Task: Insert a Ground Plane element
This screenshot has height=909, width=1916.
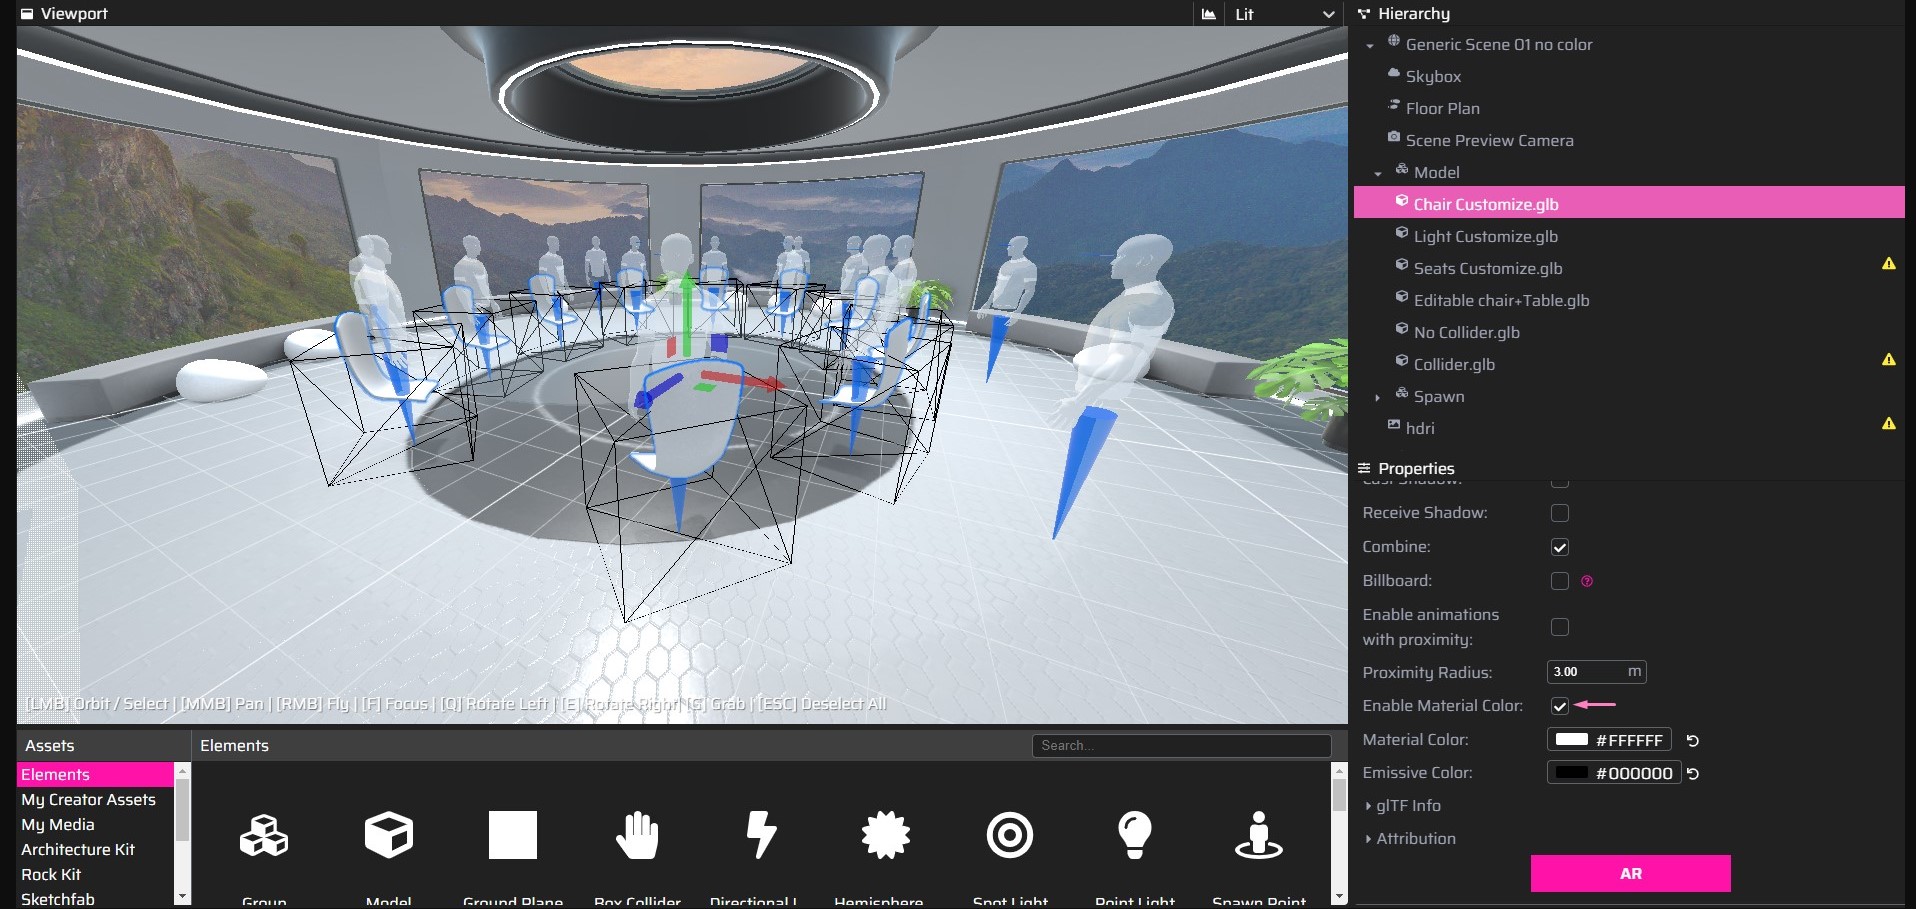Action: click(512, 835)
